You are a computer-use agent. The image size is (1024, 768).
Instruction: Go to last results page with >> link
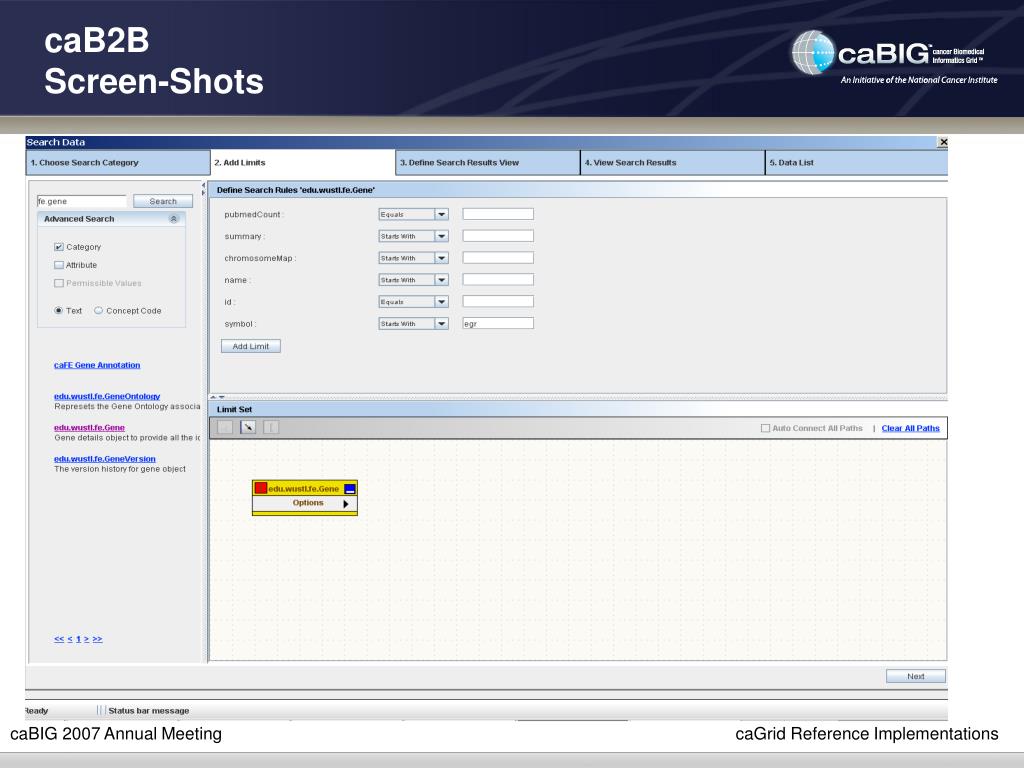97,639
